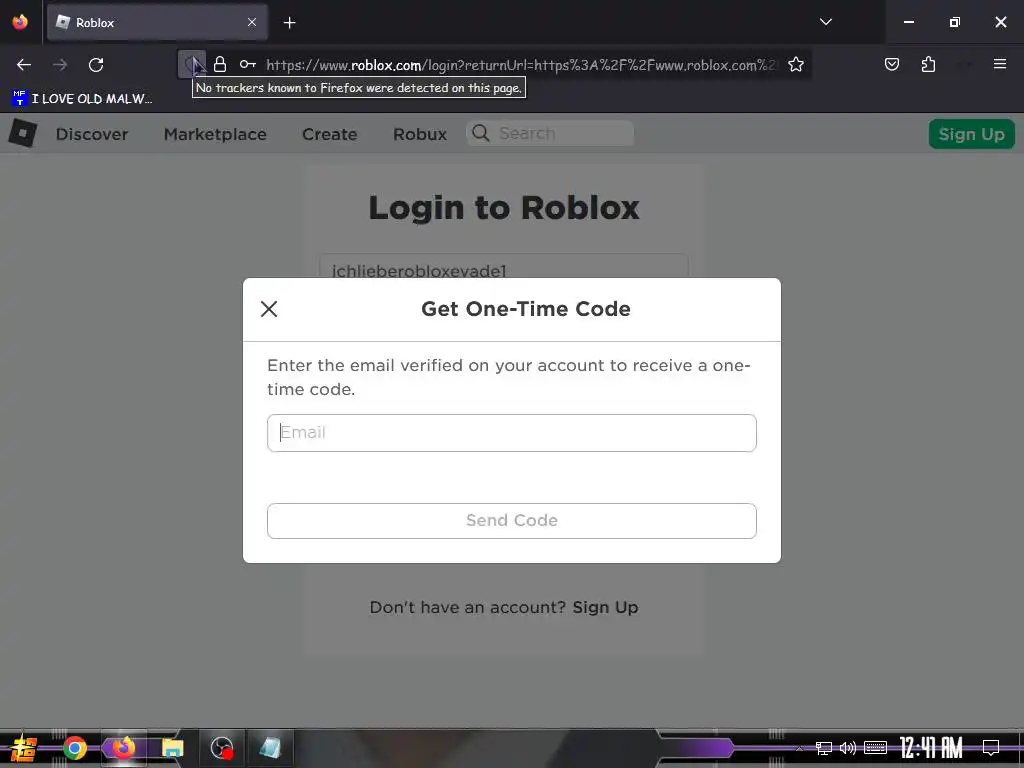This screenshot has height=768, width=1024.
Task: Click the 12:41 AM taskbar clock
Action: [931, 748]
